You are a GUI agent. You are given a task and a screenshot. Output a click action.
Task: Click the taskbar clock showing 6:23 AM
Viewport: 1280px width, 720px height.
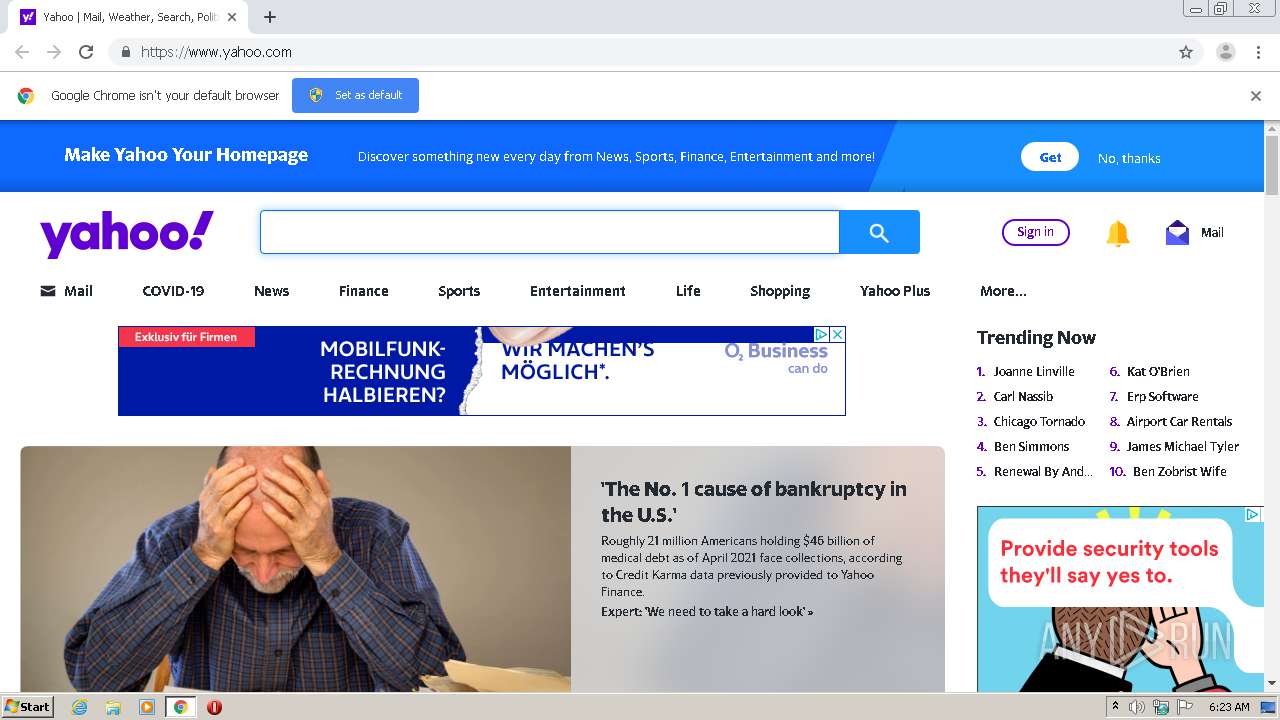pos(1229,707)
